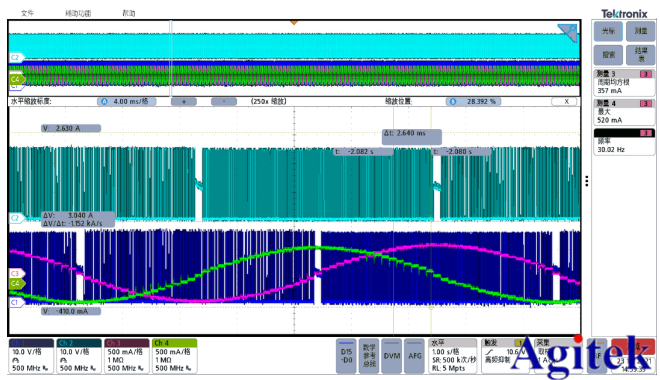Viewport: 660px width, 380px height.
Task: Click the 光标 cursors button
Action: tap(608, 31)
